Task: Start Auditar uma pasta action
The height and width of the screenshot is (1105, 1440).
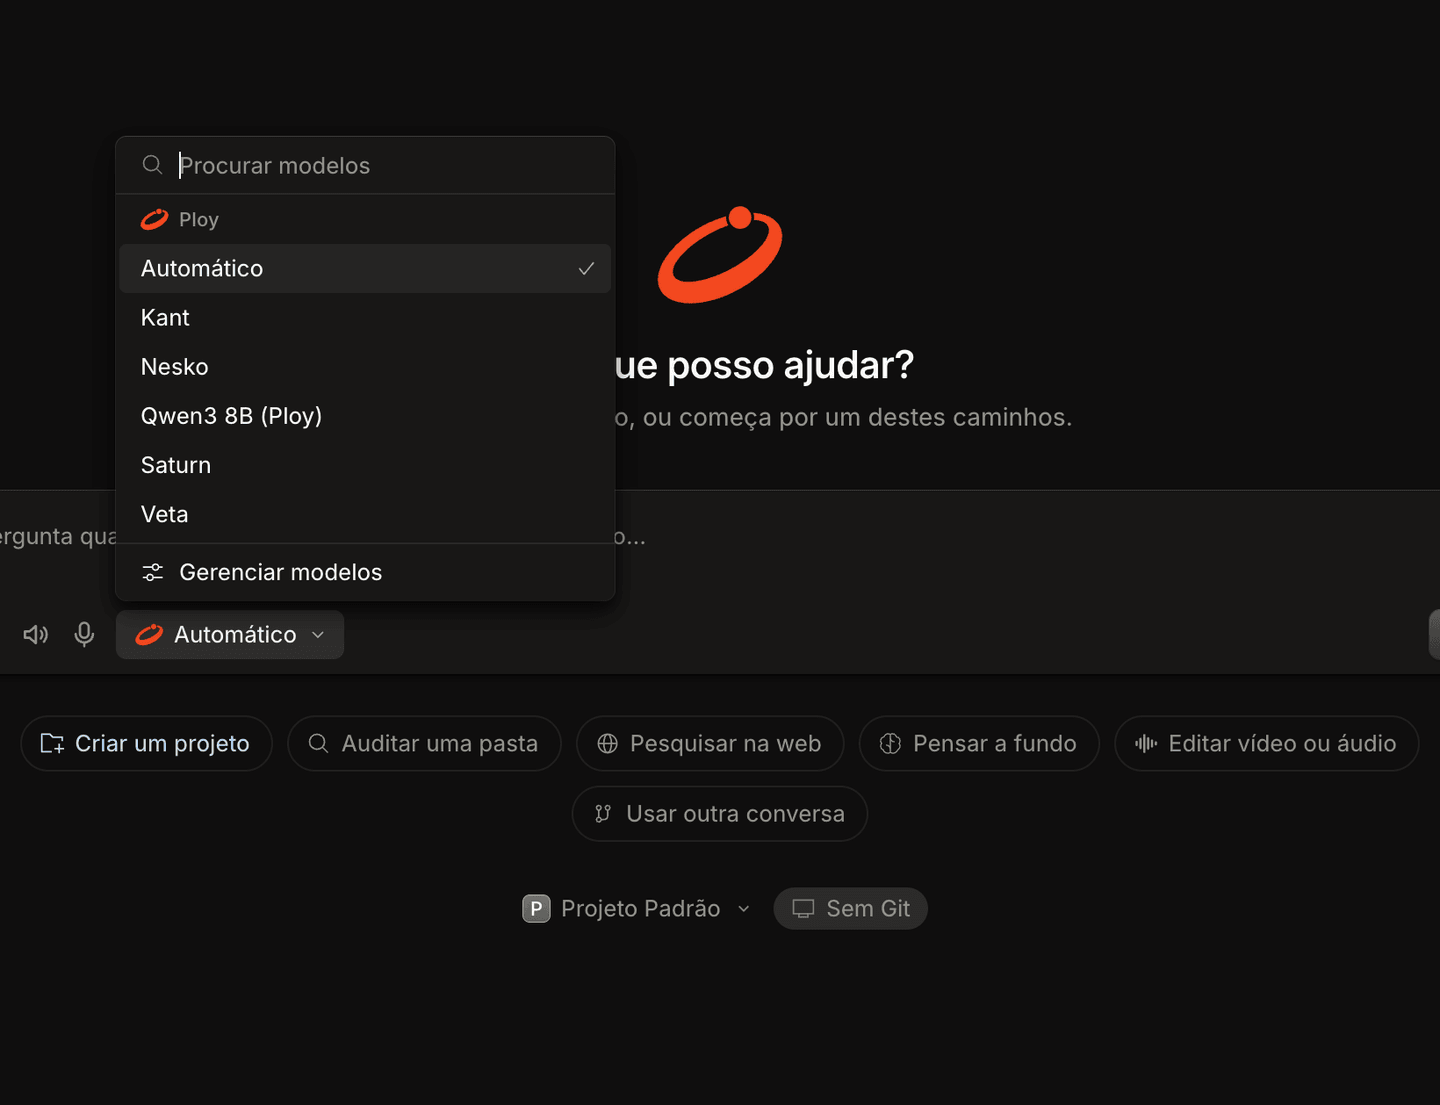Action: [x=424, y=743]
